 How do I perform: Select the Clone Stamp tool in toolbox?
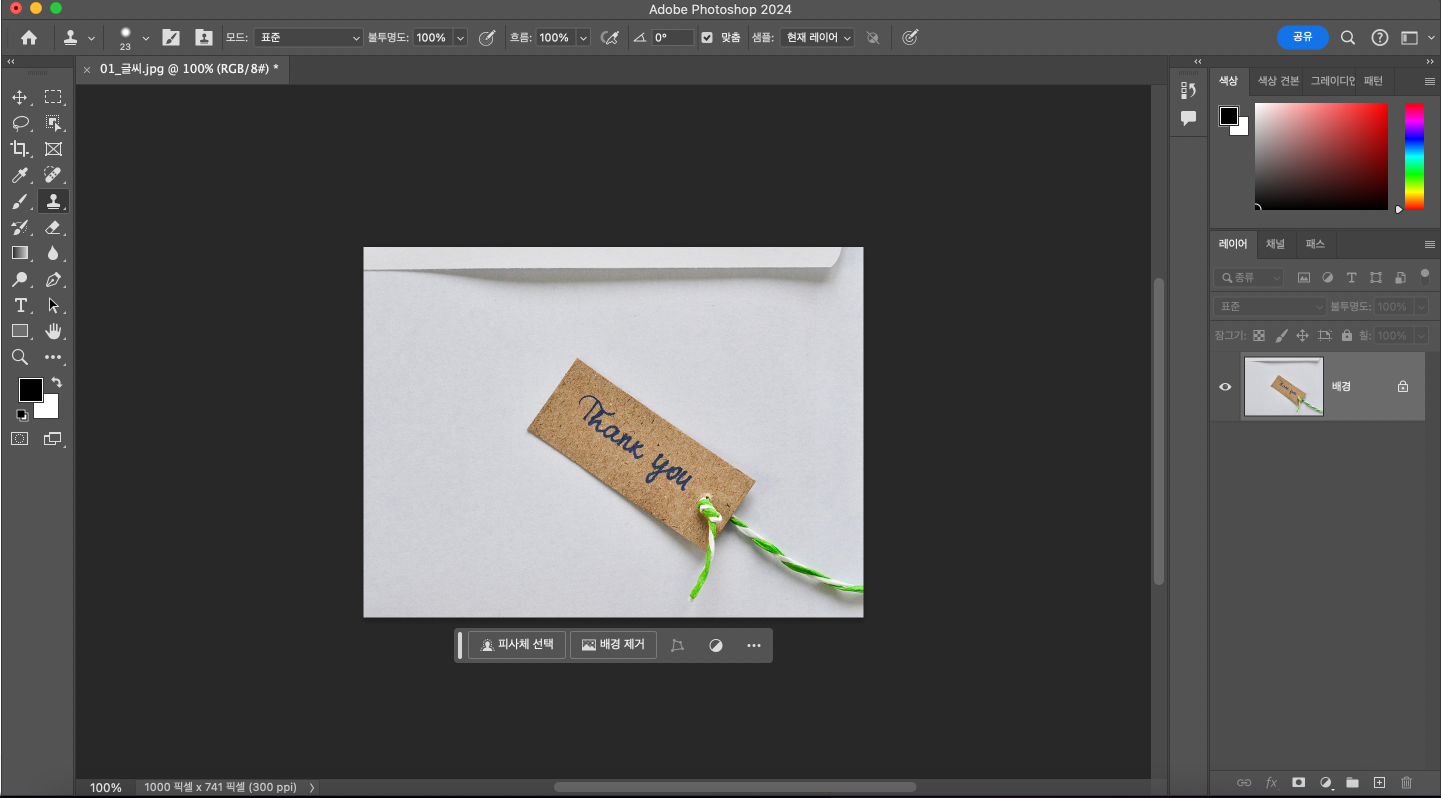click(53, 201)
